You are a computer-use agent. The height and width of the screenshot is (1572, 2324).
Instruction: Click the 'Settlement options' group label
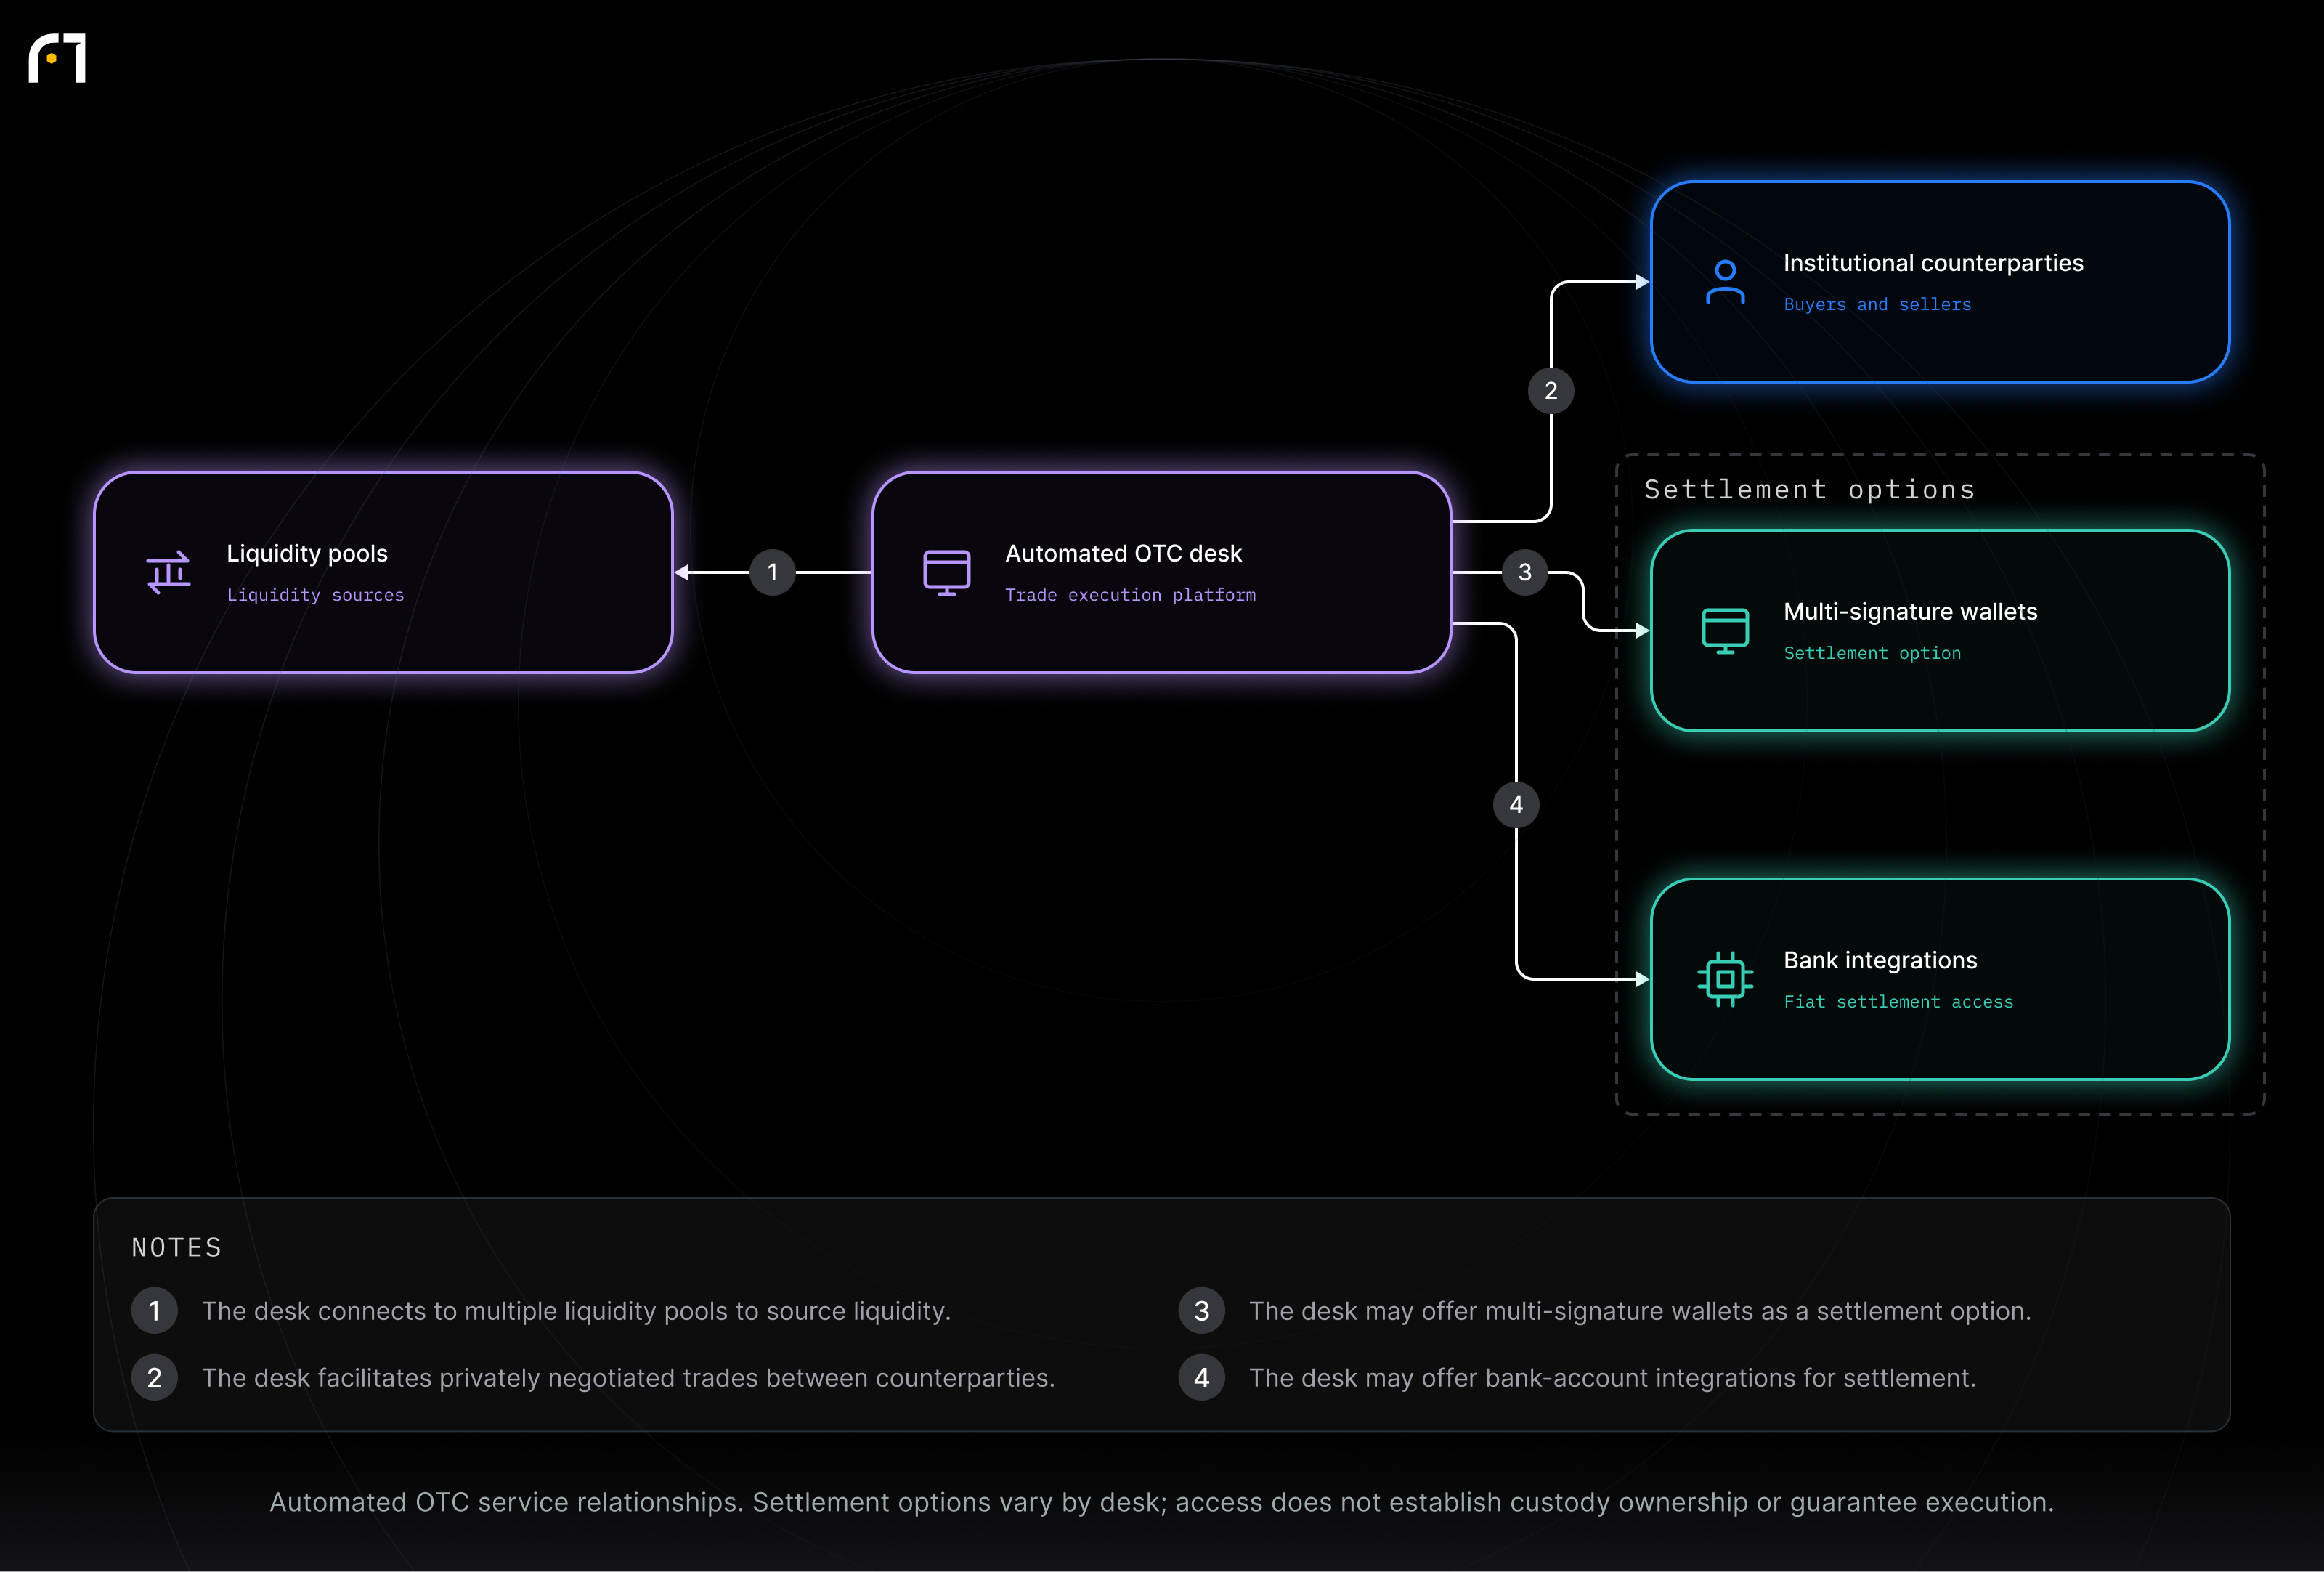click(1809, 489)
